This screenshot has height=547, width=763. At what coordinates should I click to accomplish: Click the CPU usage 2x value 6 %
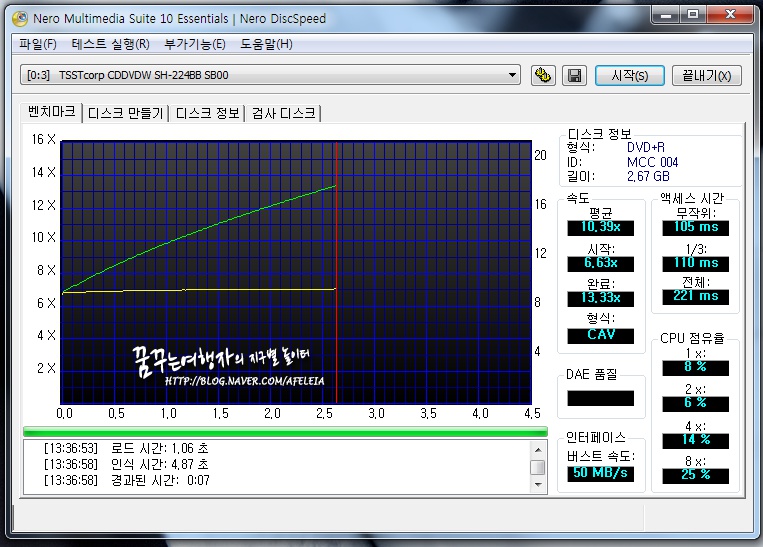(x=695, y=403)
